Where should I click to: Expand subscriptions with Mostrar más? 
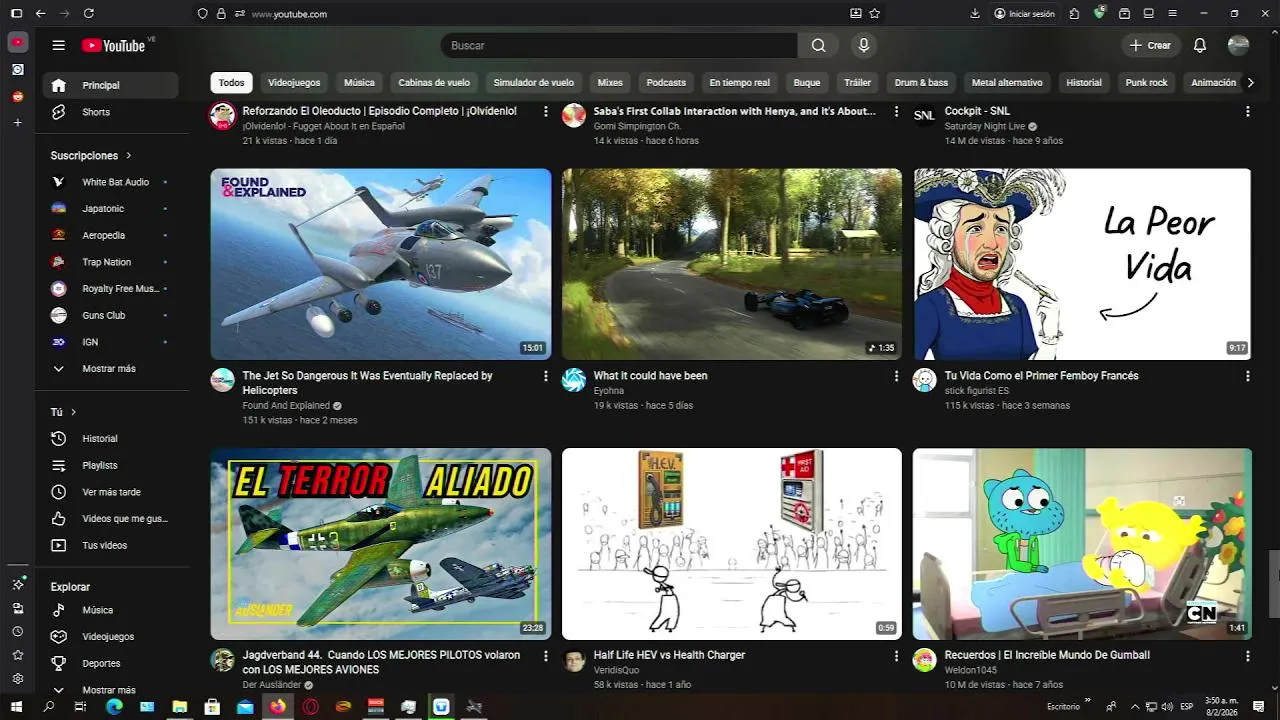click(x=110, y=368)
